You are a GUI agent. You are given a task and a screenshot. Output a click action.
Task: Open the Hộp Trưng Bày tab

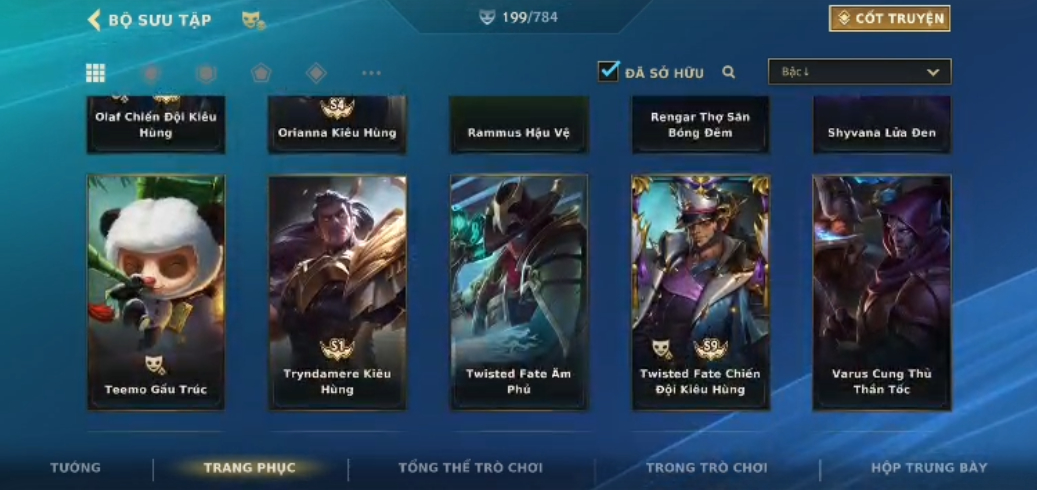(x=929, y=468)
